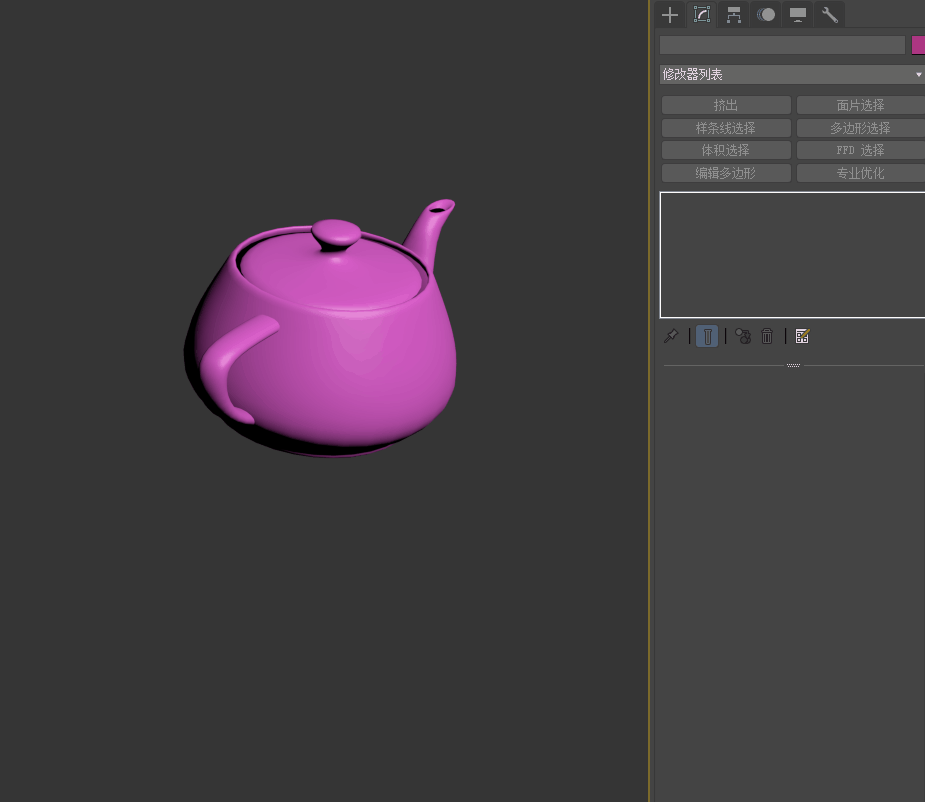The image size is (925, 802).
Task: Add the 编辑多边形 modifier
Action: [x=726, y=173]
